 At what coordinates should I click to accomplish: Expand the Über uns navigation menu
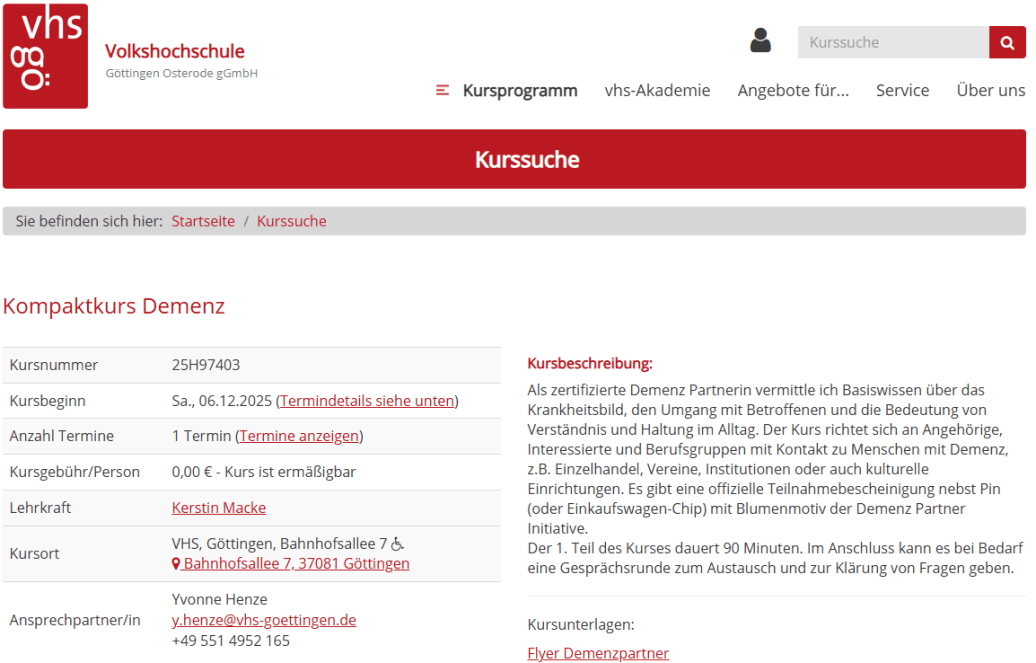pos(990,91)
